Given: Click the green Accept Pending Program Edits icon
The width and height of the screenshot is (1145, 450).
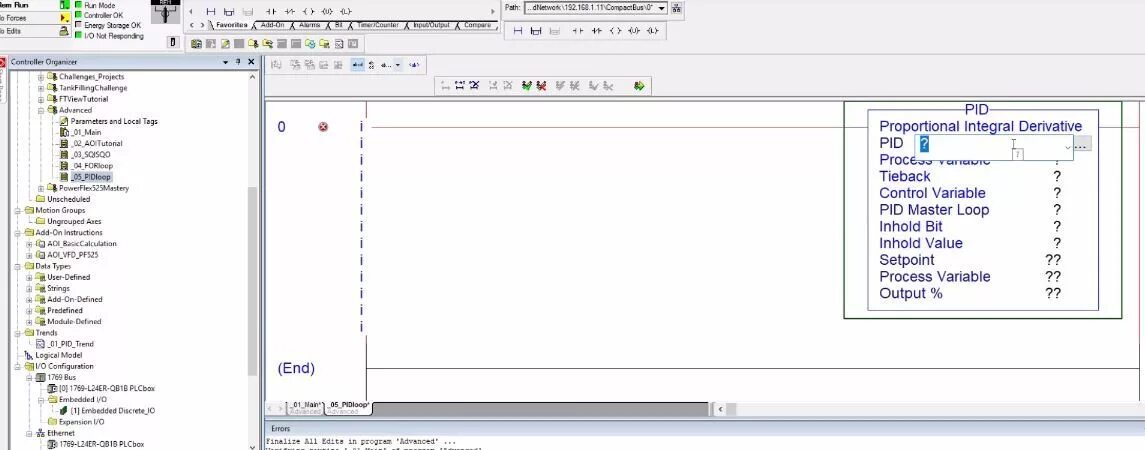Looking at the screenshot, I should coord(527,86).
